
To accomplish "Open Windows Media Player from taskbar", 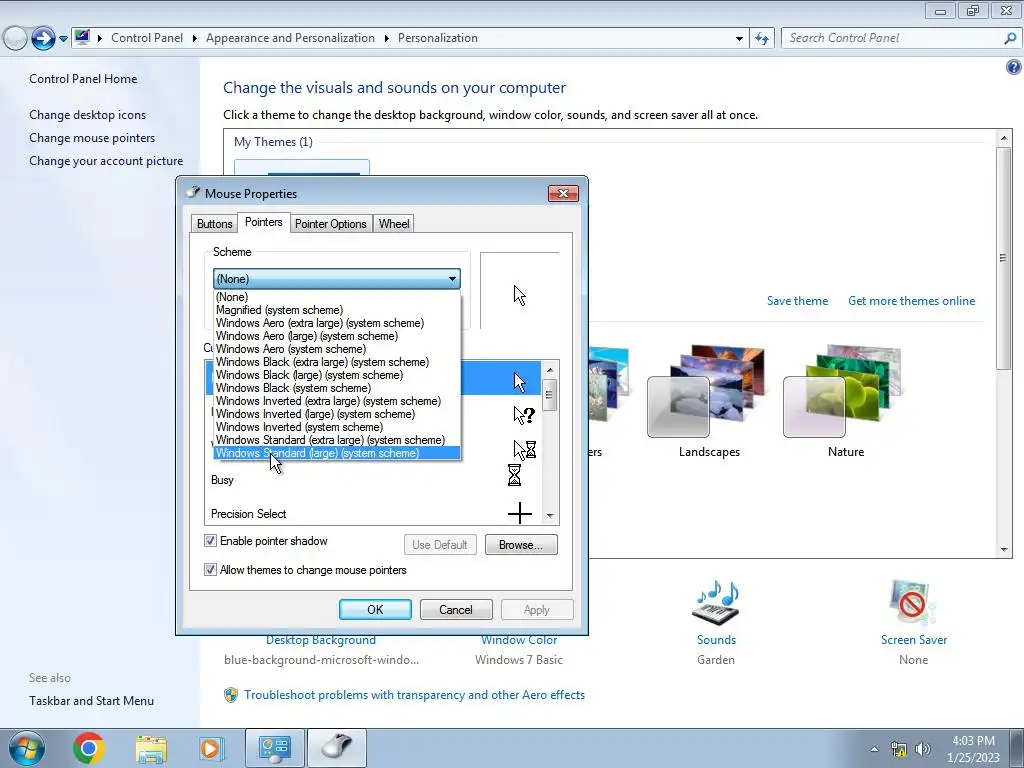I will pos(211,748).
